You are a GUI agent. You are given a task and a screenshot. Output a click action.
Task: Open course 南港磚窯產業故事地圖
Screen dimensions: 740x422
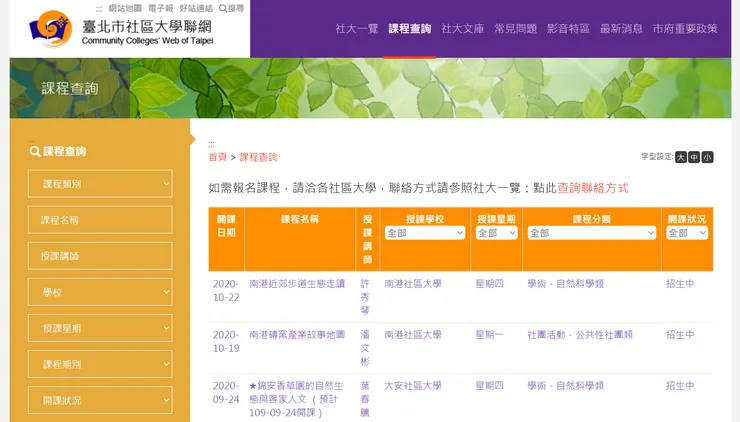click(297, 335)
